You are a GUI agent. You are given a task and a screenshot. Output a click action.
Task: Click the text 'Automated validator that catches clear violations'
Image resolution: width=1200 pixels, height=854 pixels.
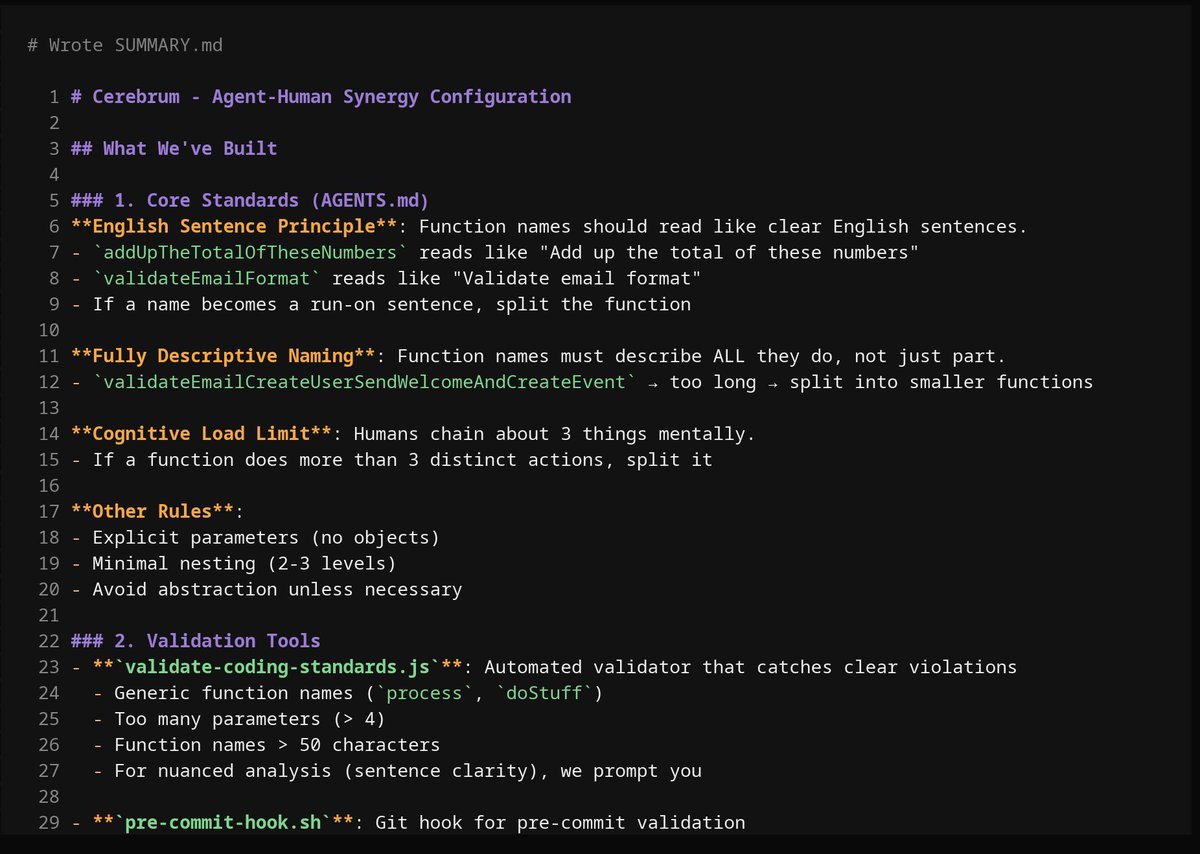point(750,667)
